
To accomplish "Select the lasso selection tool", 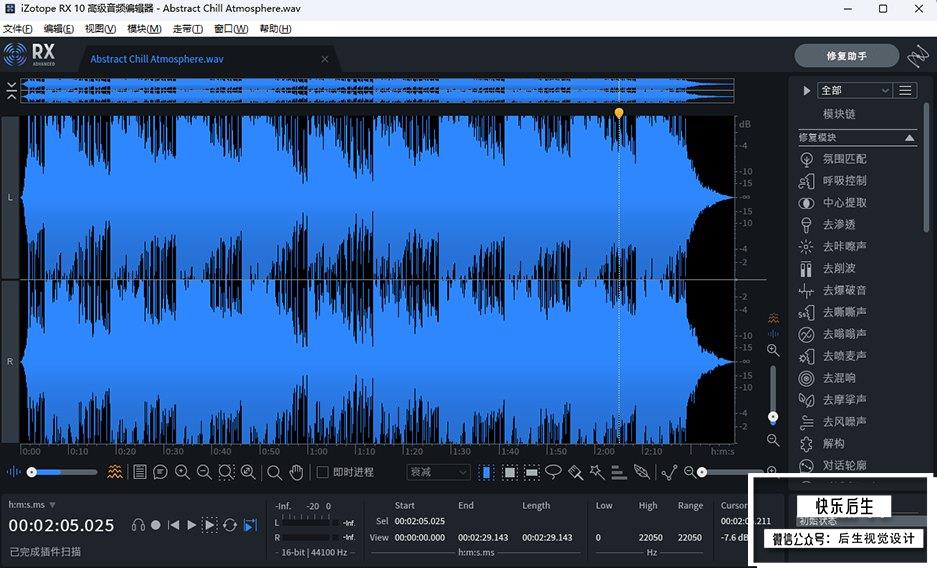I will click(x=553, y=472).
